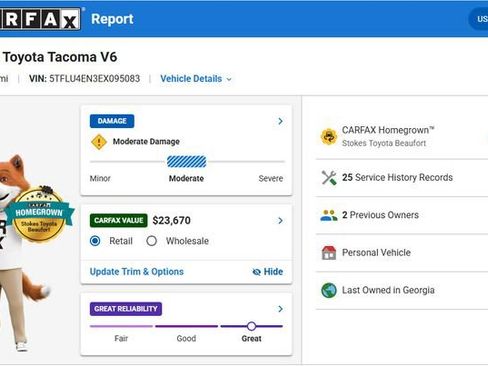Click the Last Owned in Georgia text
The image size is (488, 366).
388,290
